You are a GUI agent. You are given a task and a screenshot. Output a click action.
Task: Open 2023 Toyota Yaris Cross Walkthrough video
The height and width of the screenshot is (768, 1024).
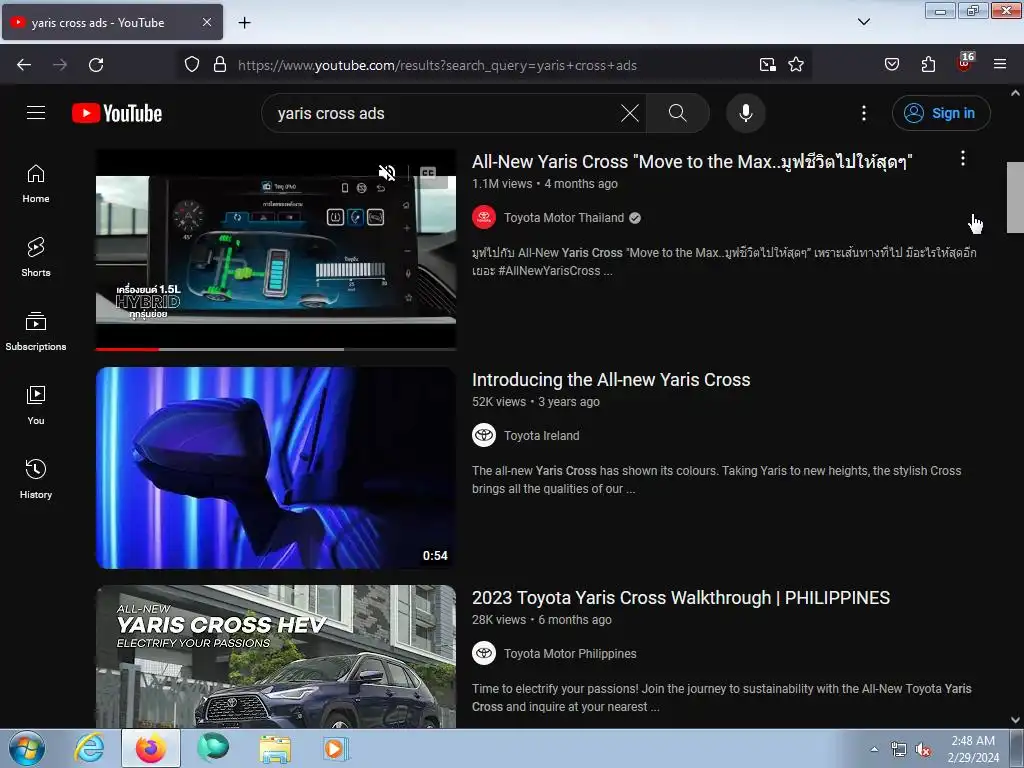coord(680,598)
